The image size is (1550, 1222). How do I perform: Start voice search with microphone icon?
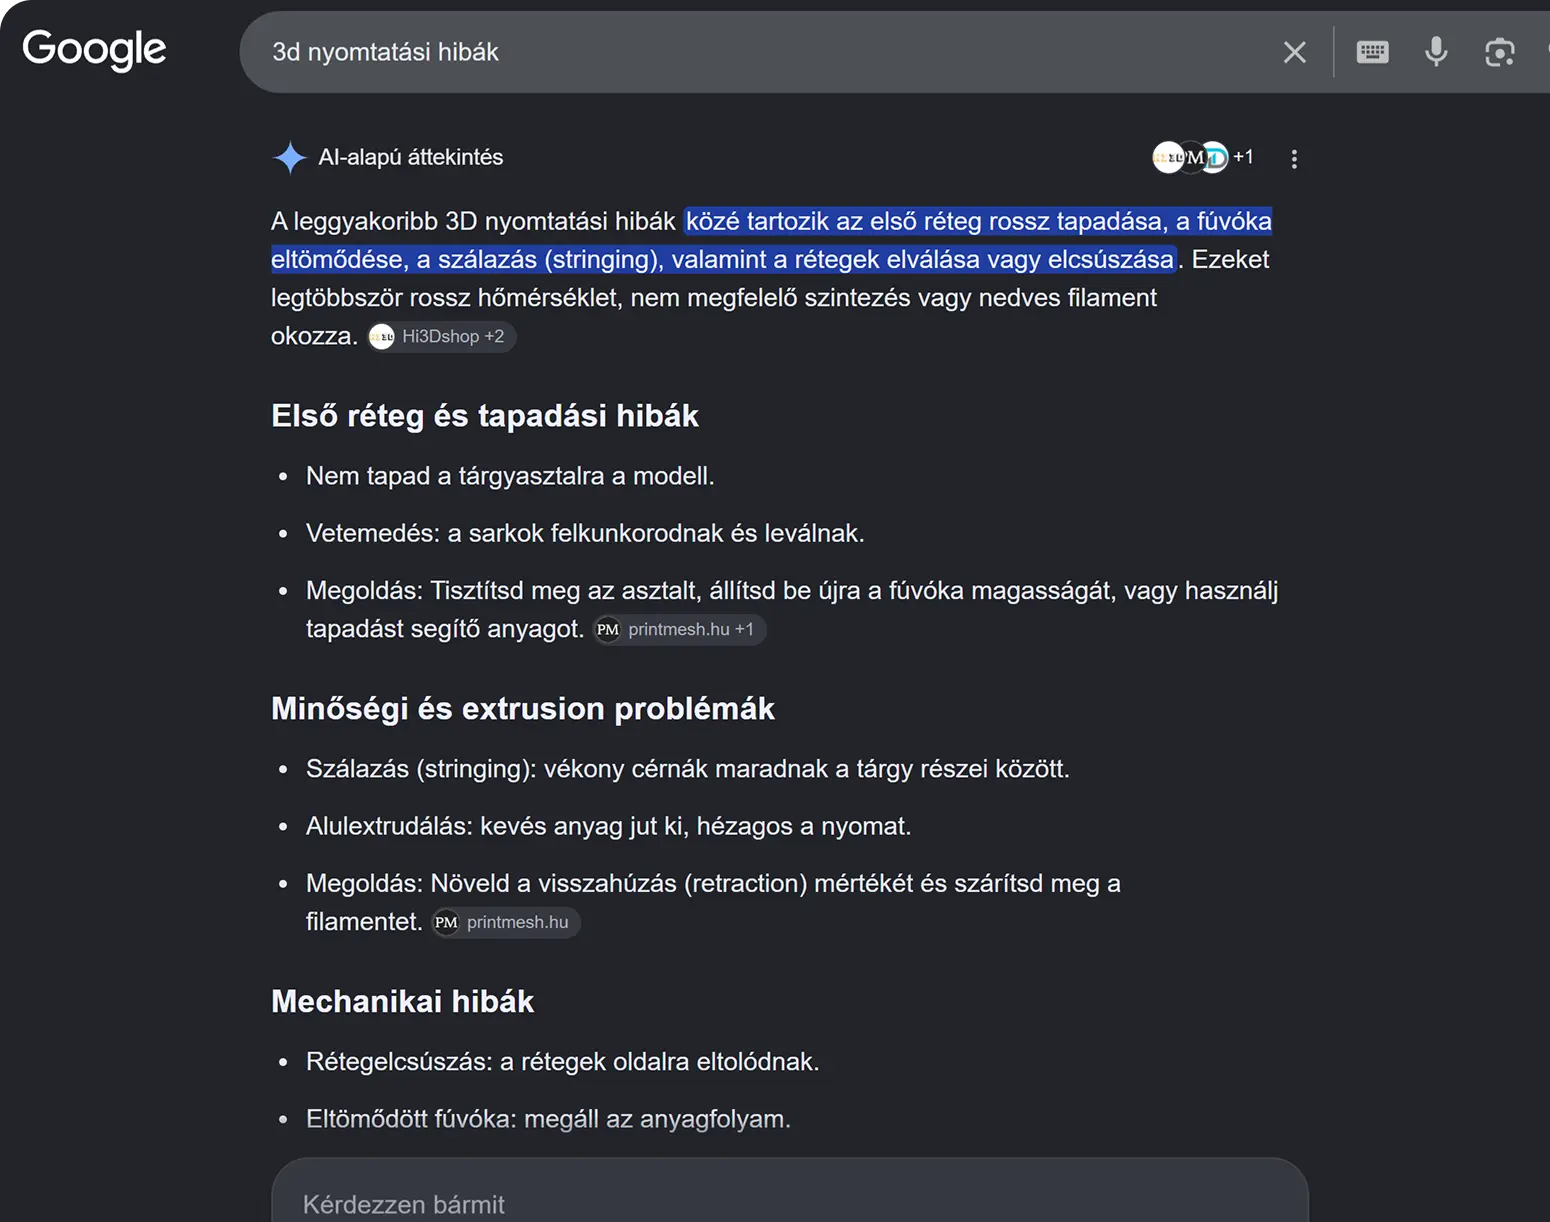pyautogui.click(x=1436, y=52)
